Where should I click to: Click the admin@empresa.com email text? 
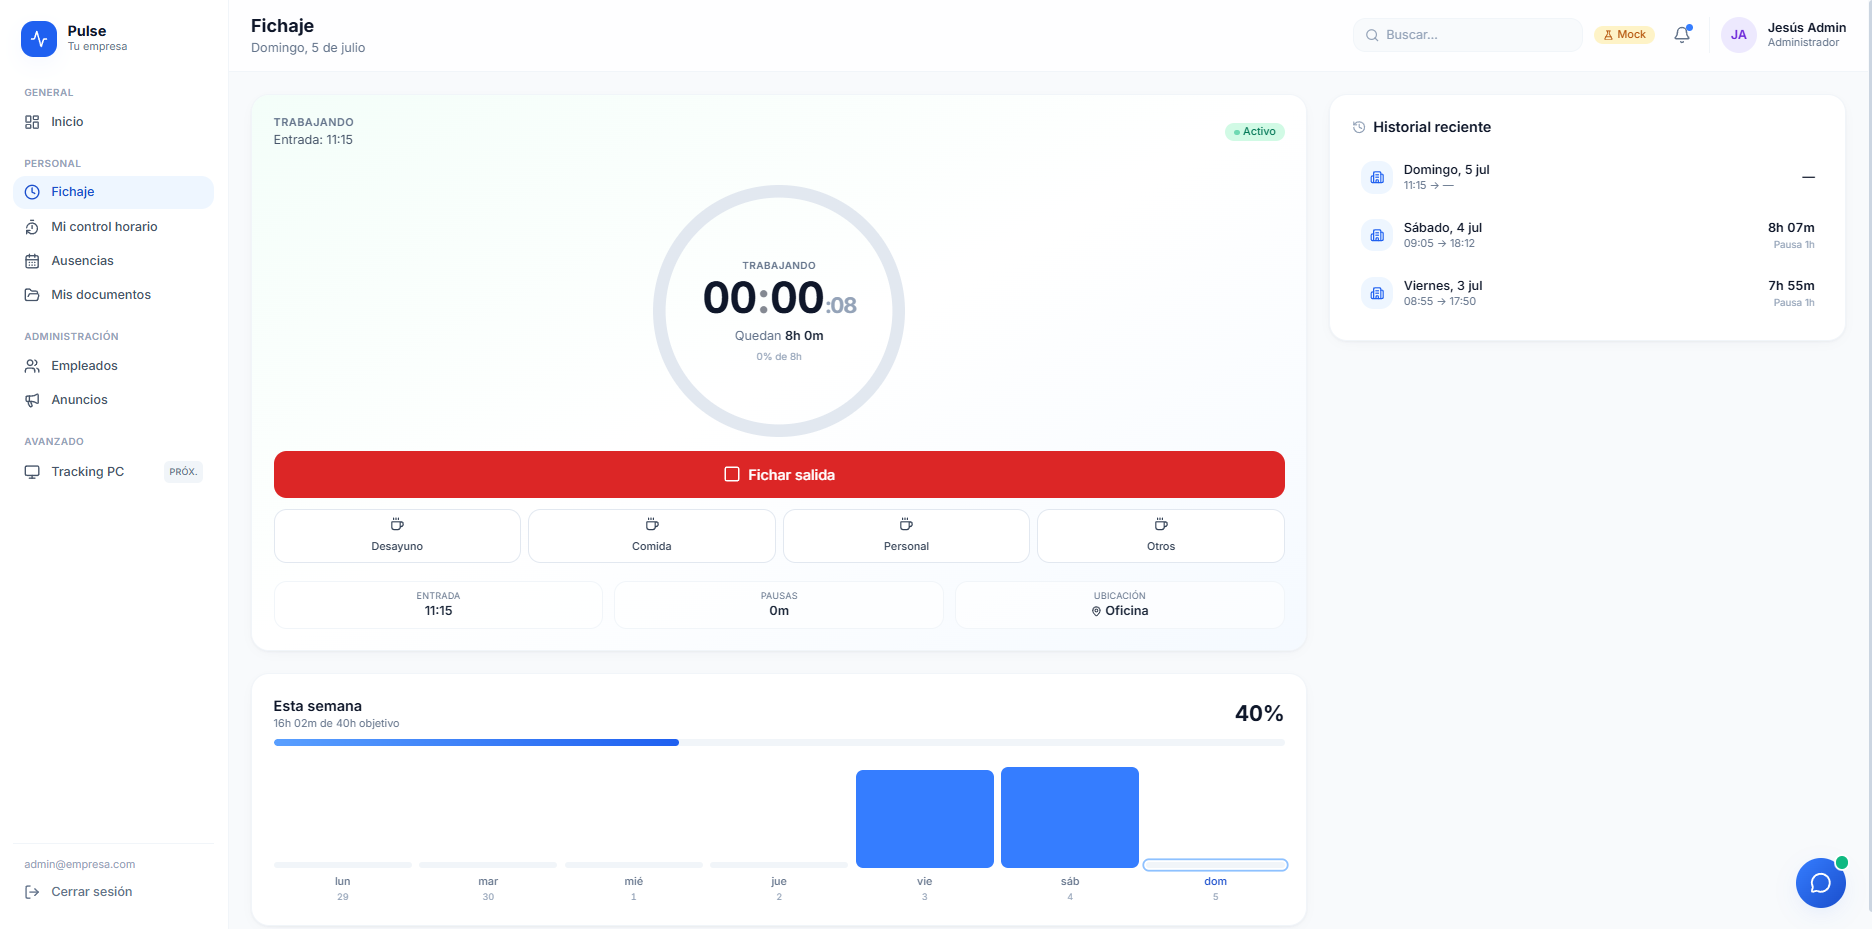pos(80,864)
